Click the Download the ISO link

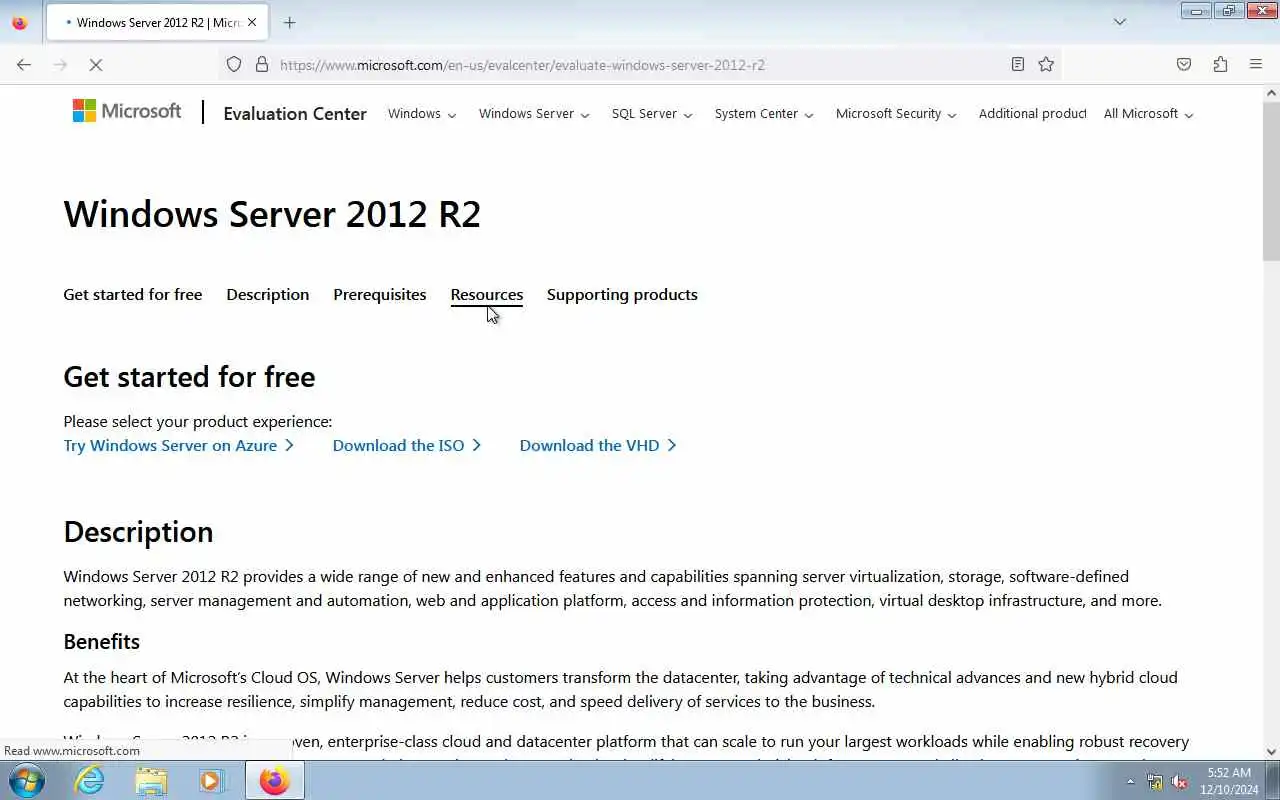(x=406, y=446)
